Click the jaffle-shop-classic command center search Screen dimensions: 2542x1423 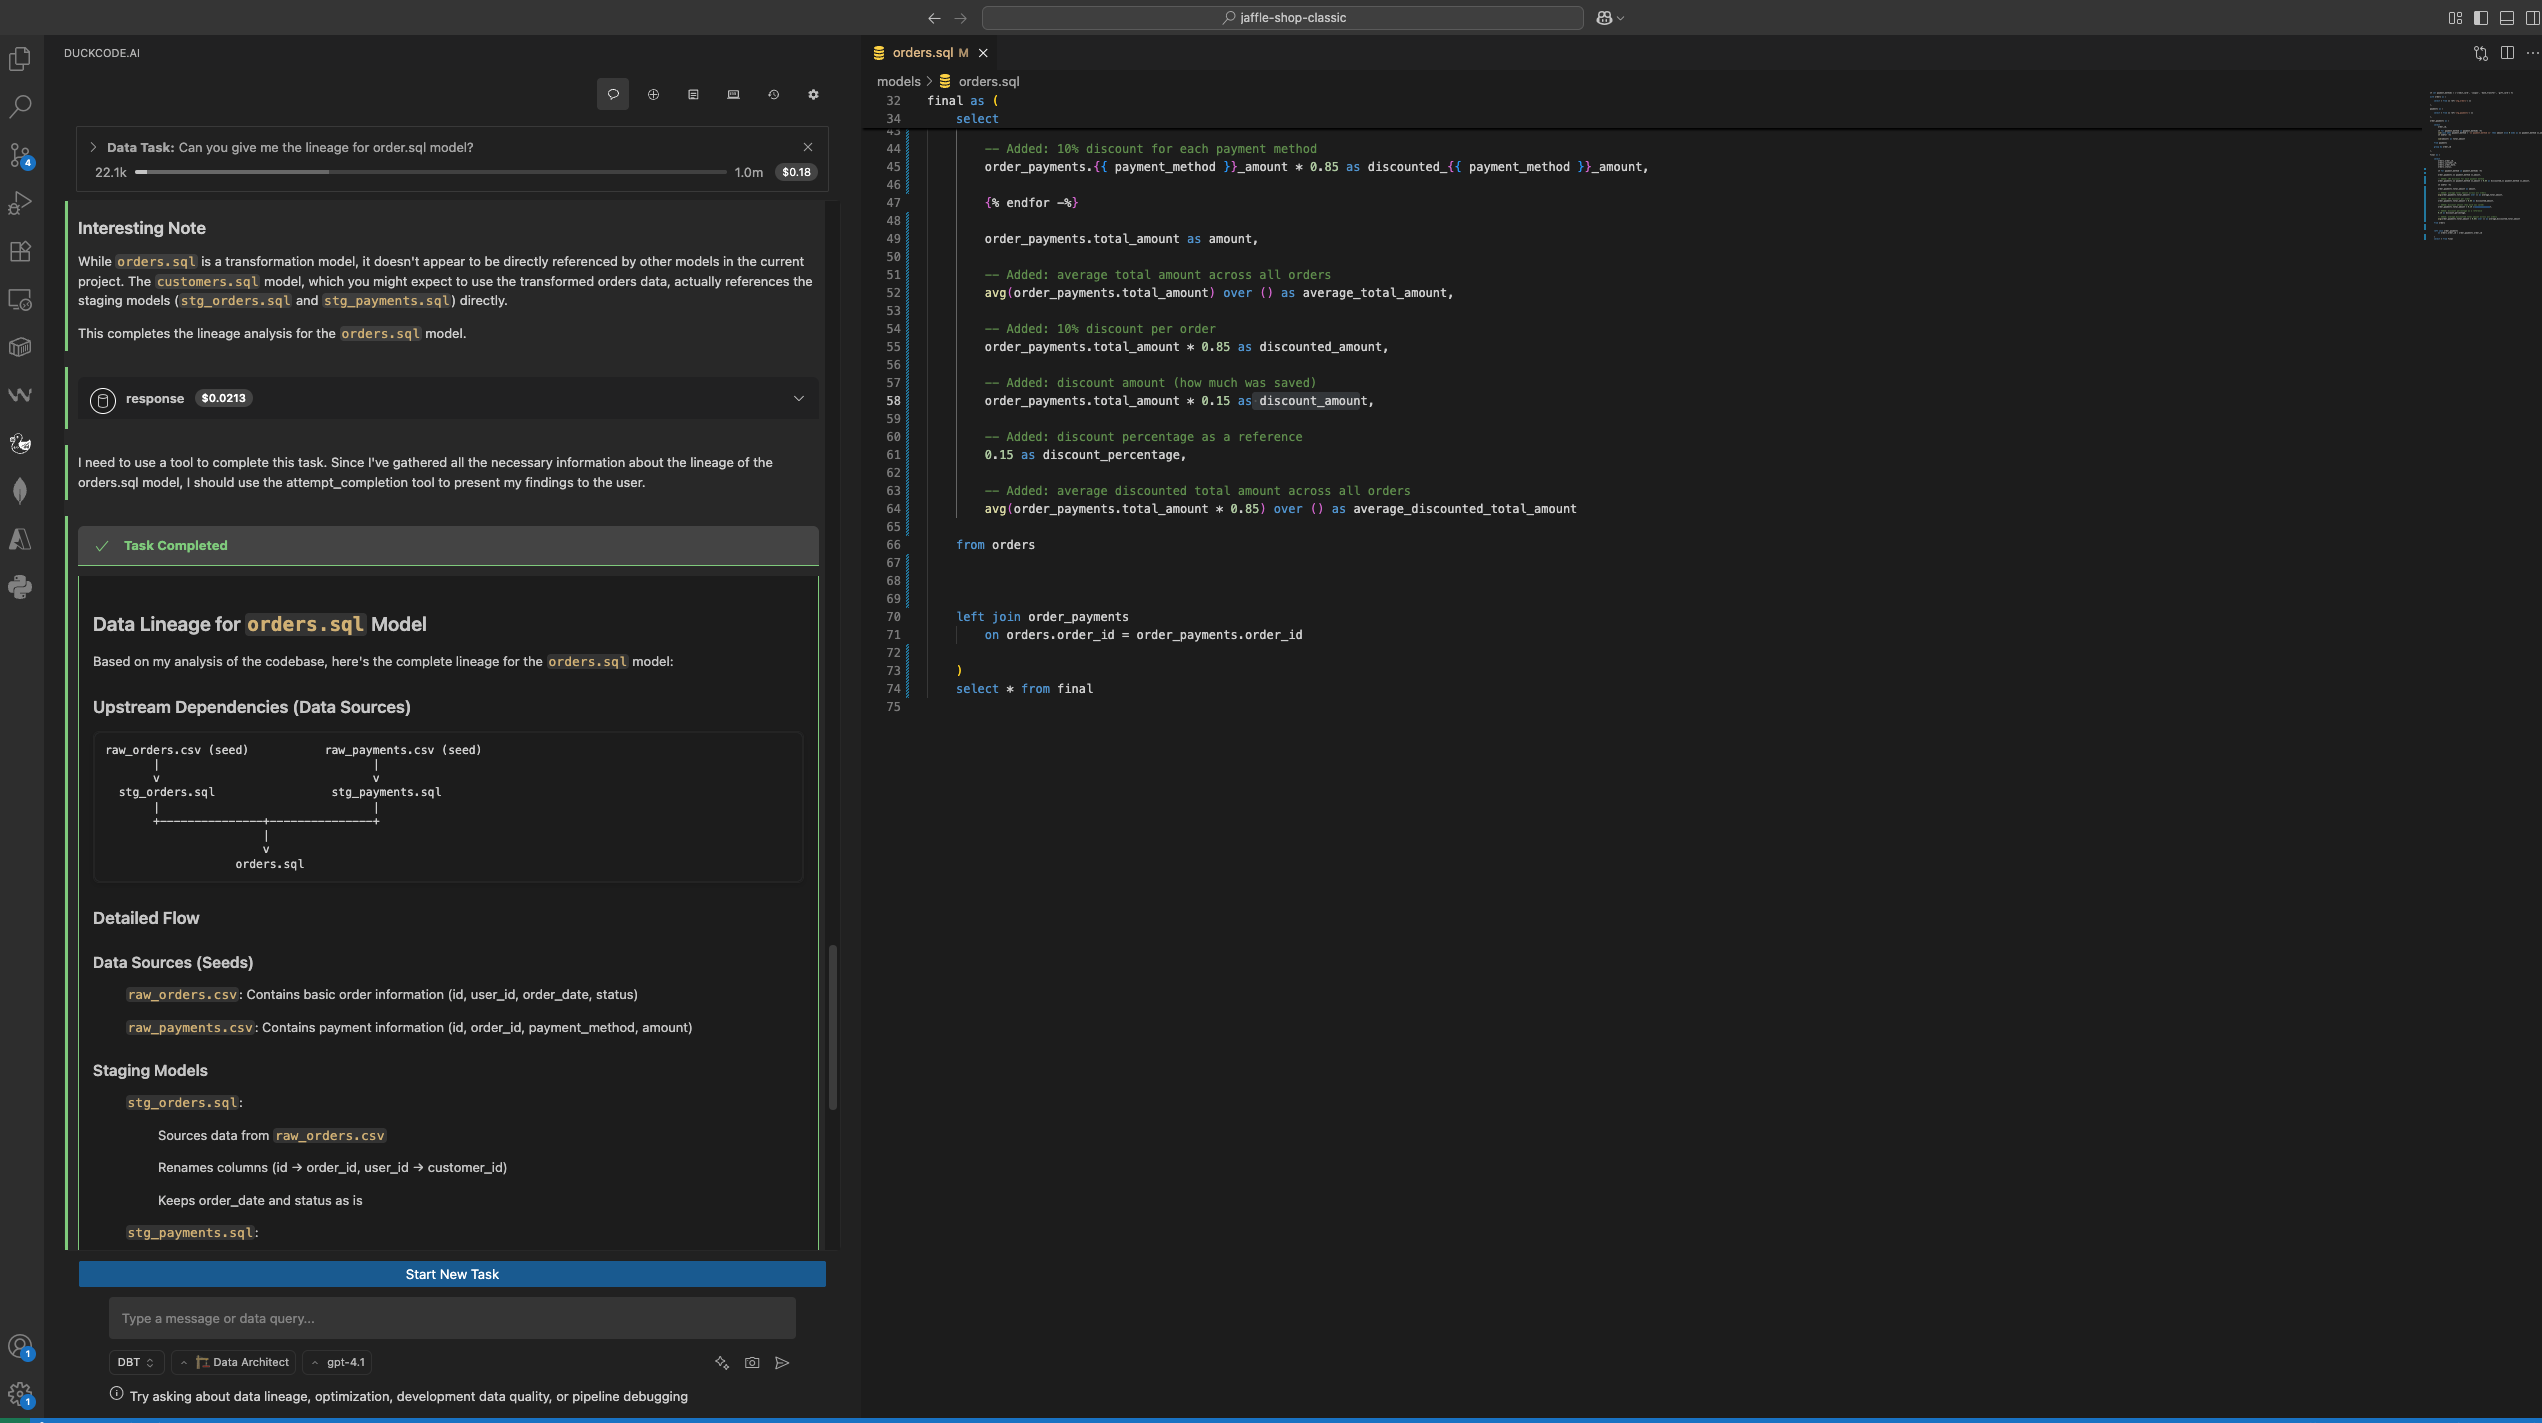[x=1282, y=18]
